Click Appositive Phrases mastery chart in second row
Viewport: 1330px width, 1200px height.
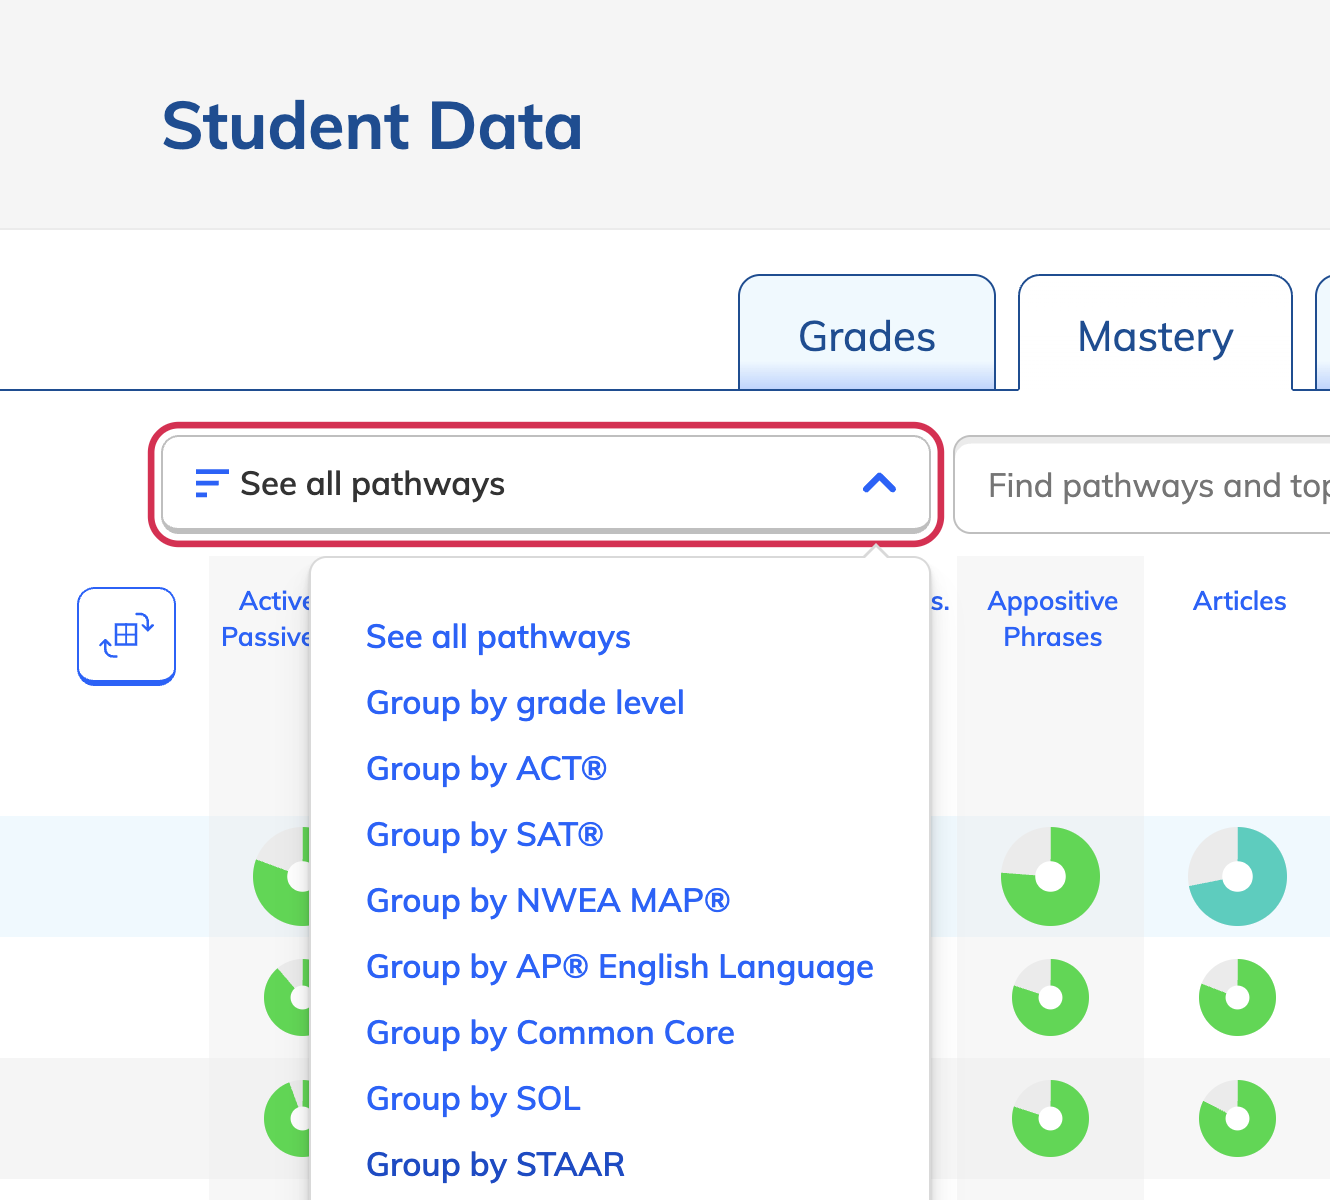[x=1050, y=997]
